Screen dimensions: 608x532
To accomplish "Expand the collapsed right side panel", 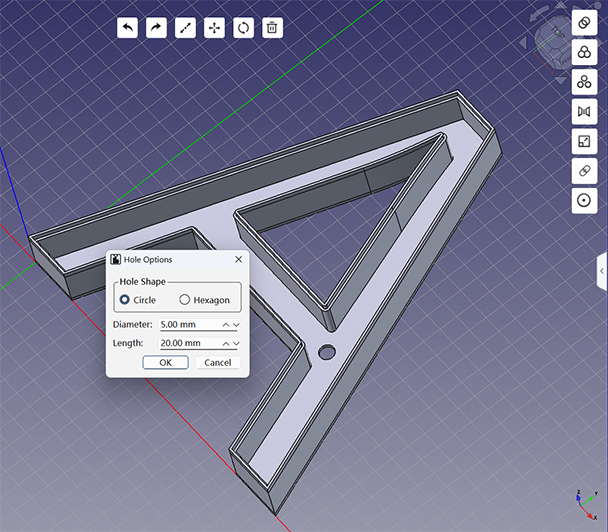I will 602,271.
